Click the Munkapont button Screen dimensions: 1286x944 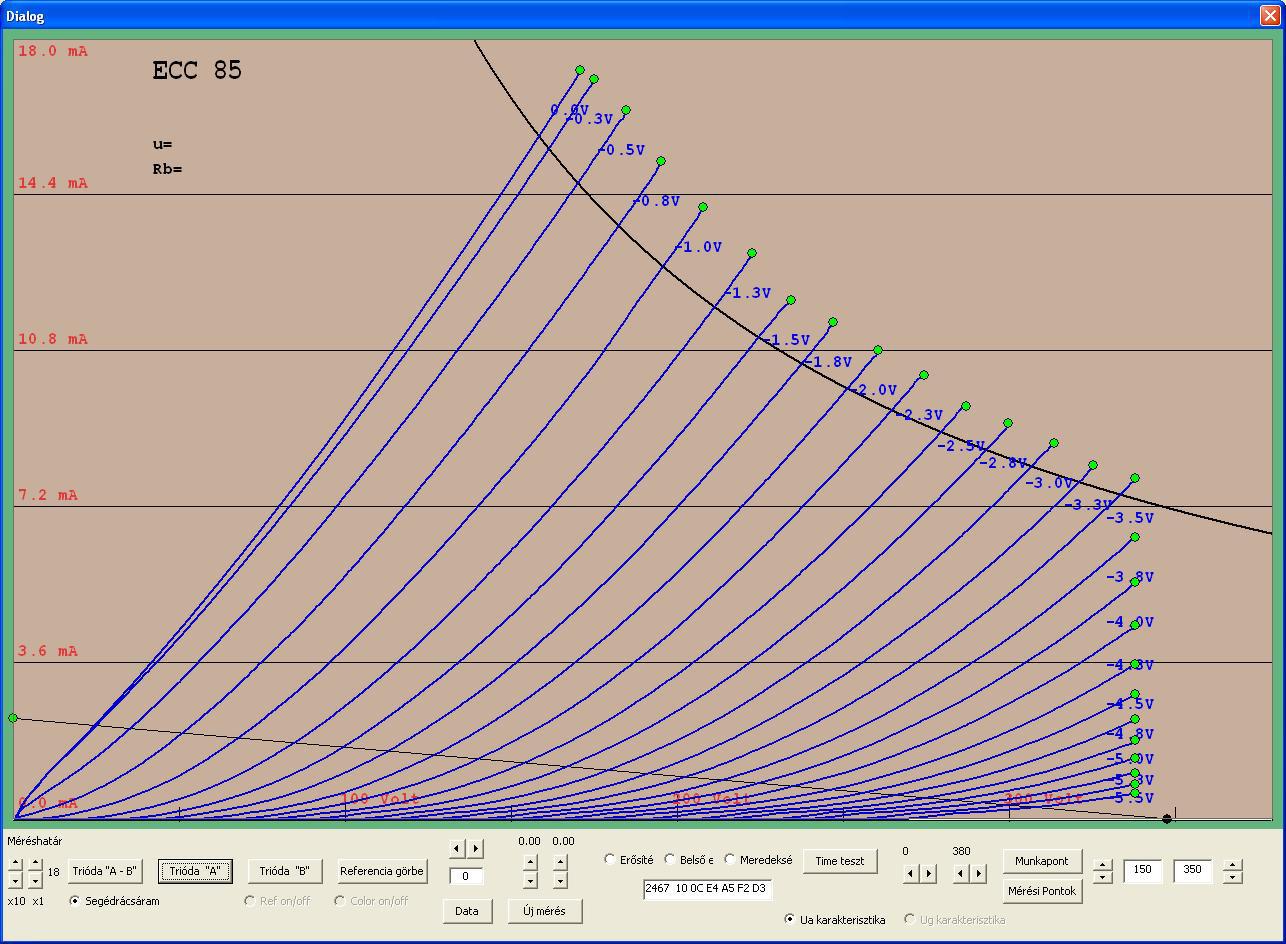[1042, 861]
